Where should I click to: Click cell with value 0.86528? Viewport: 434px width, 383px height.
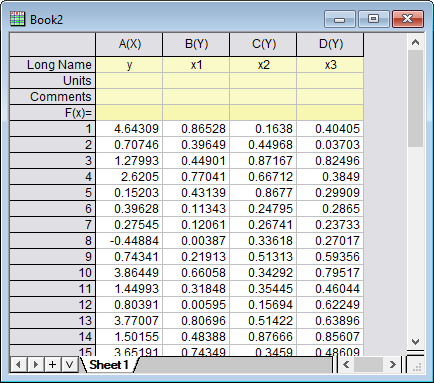[196, 129]
